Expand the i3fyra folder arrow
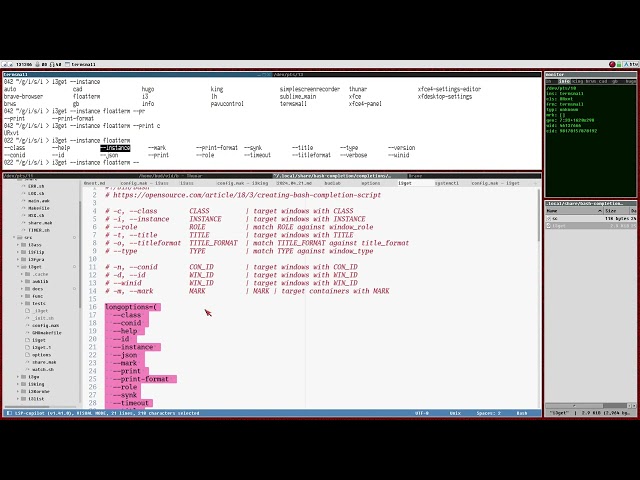This screenshot has width=640, height=480. pos(18,259)
